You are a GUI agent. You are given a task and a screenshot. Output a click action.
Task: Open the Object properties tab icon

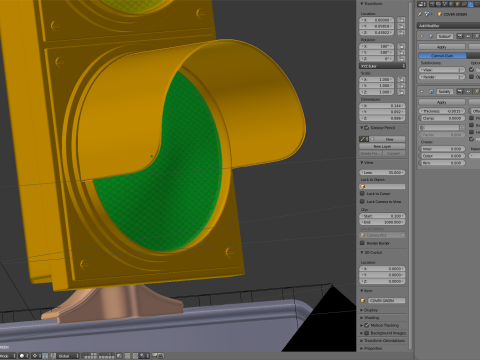tap(458, 4)
